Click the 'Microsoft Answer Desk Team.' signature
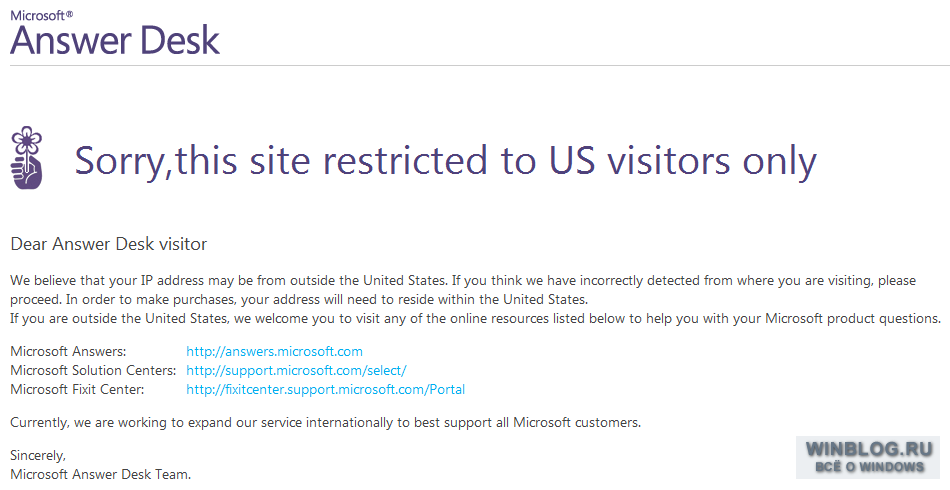Image resolution: width=950 pixels, height=490 pixels. 101,474
